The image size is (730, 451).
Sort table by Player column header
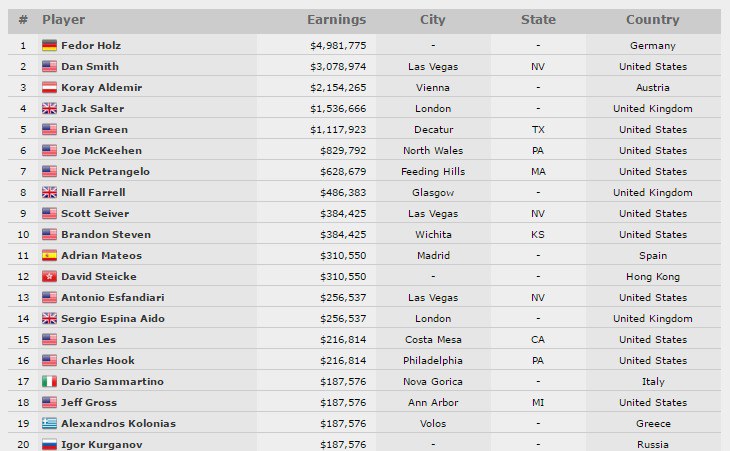coord(64,20)
